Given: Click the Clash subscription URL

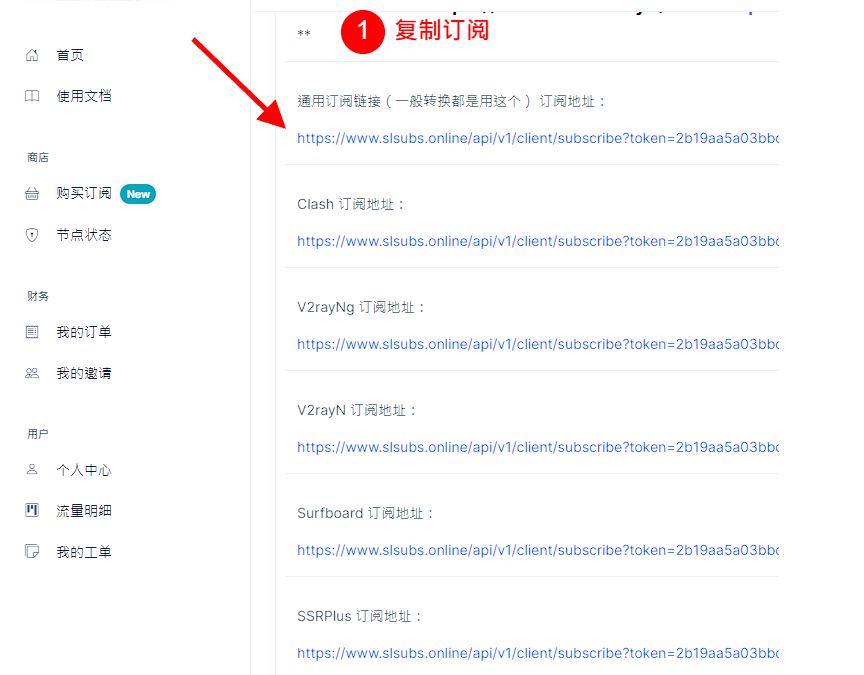Looking at the screenshot, I should [x=537, y=241].
